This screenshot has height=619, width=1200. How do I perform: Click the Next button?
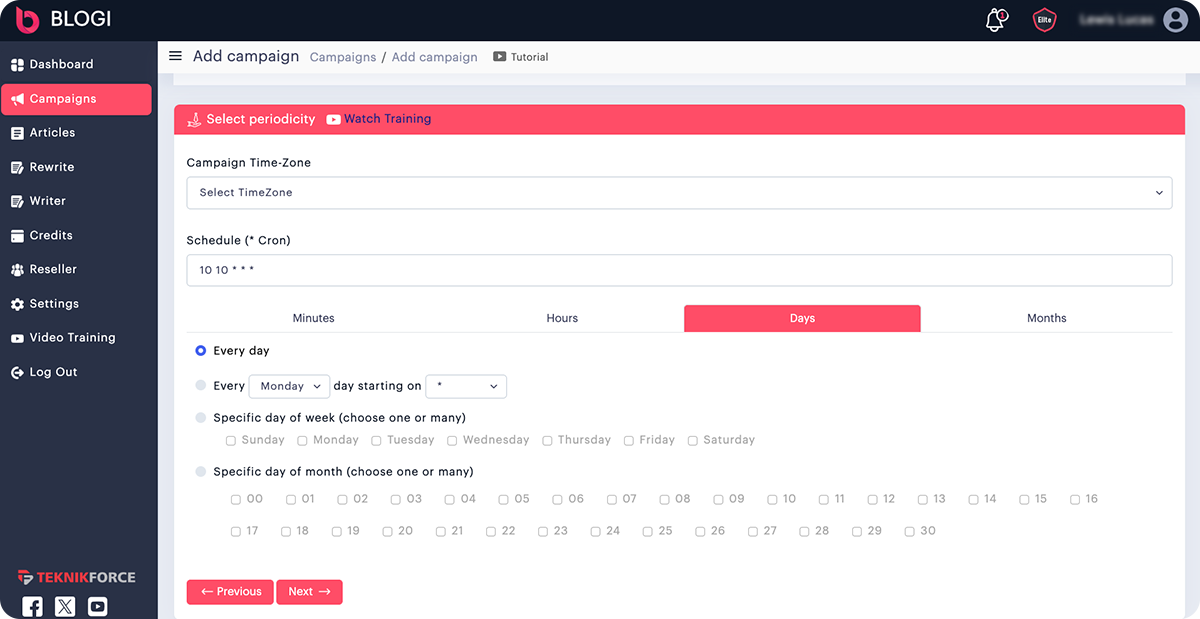pos(309,591)
